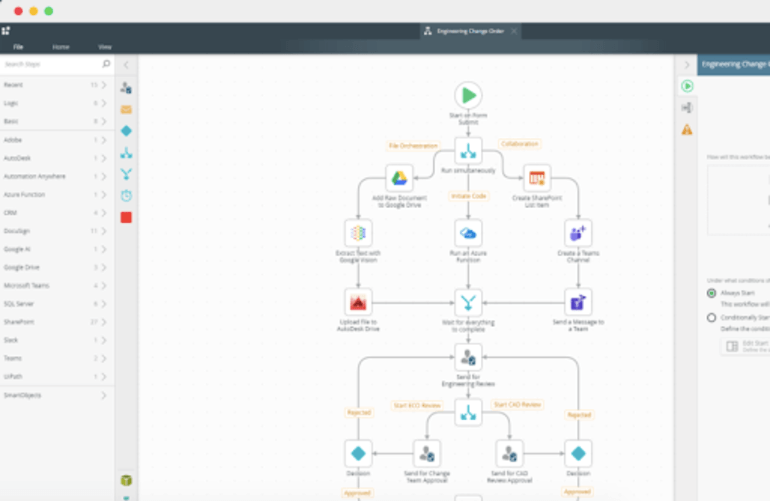Expand the AutoDesk category
Image resolution: width=770 pixels, height=501 pixels.
57,158
